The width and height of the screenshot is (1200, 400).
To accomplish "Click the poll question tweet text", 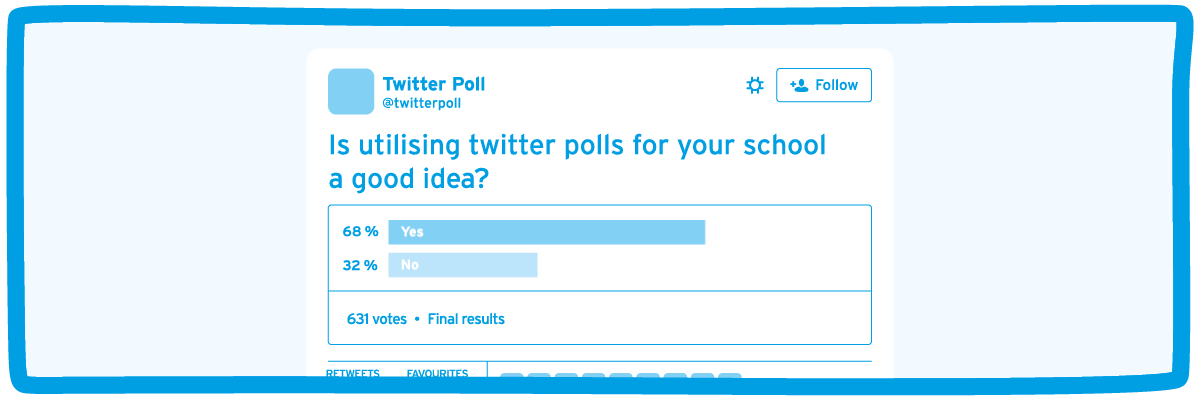I will [578, 161].
